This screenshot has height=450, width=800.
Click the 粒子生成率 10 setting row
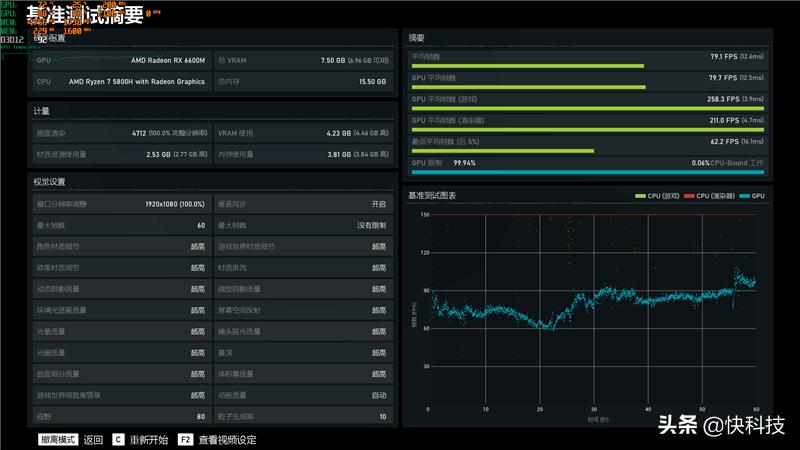302,416
